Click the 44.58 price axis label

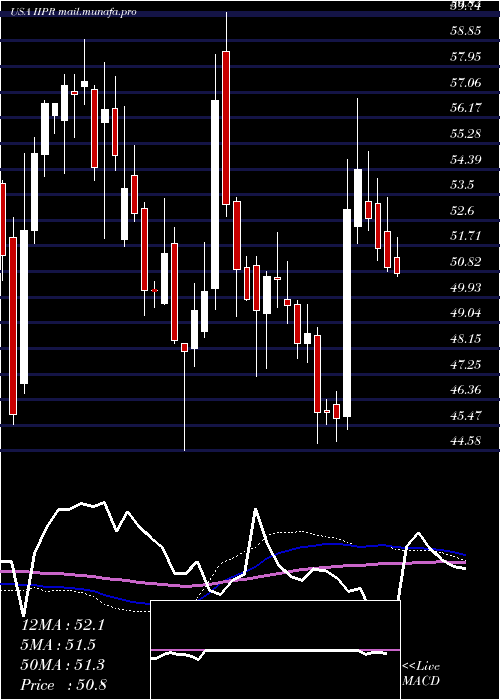pos(466,441)
